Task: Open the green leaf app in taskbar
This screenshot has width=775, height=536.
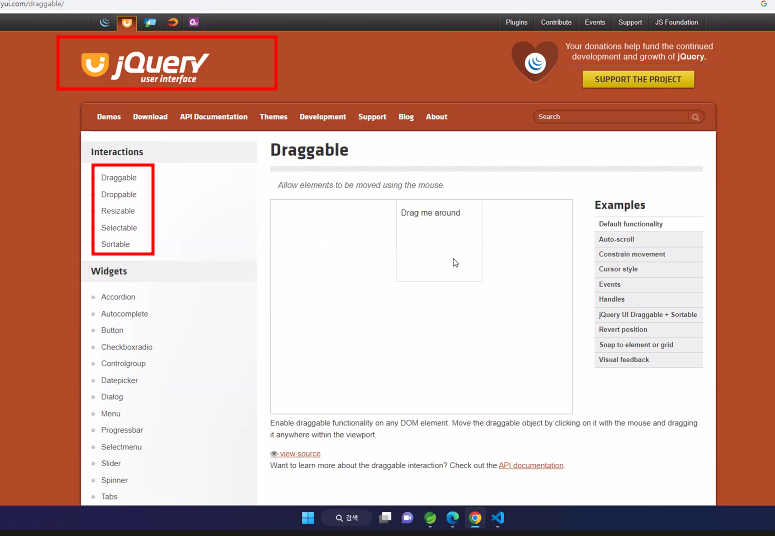Action: click(x=430, y=518)
